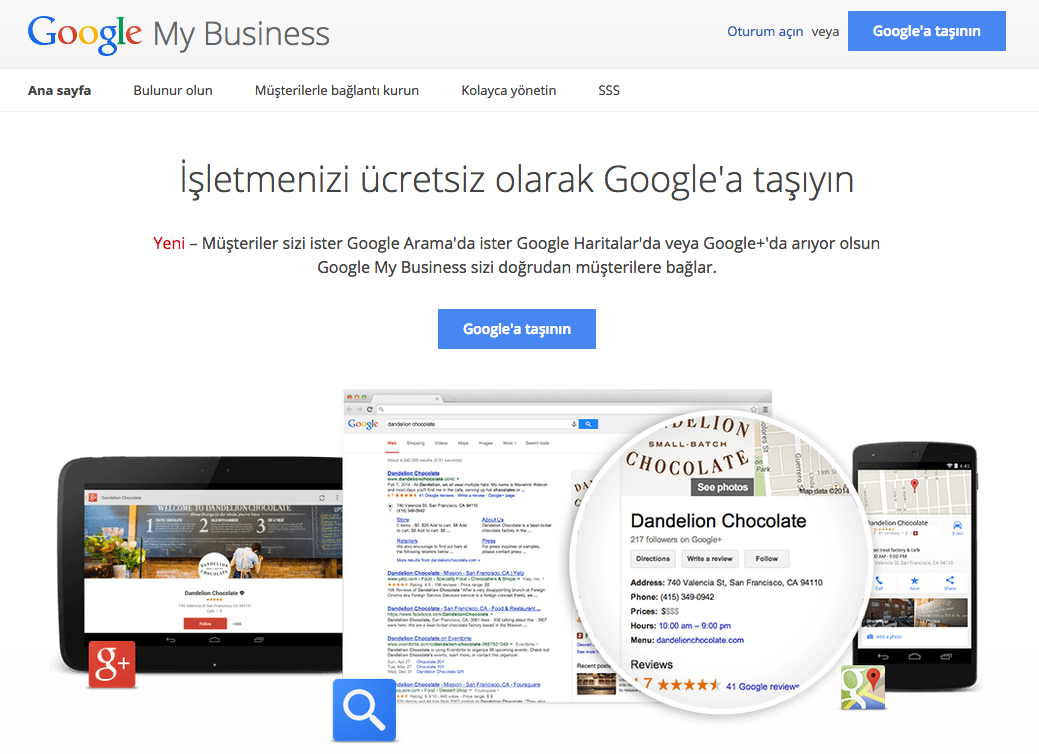The width and height of the screenshot is (1039, 754).
Task: Tap the Save star icon on the phone
Action: (914, 581)
